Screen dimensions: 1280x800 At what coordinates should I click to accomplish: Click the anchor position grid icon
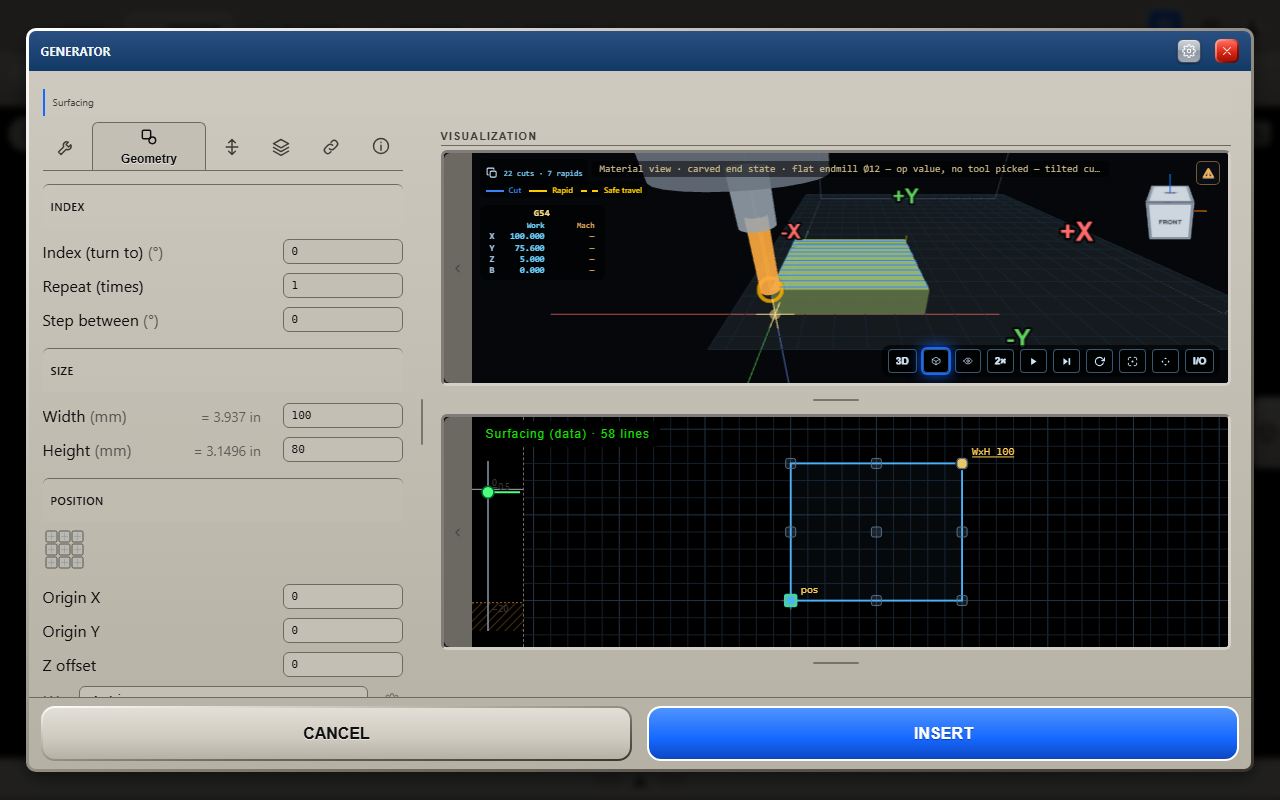[64, 549]
